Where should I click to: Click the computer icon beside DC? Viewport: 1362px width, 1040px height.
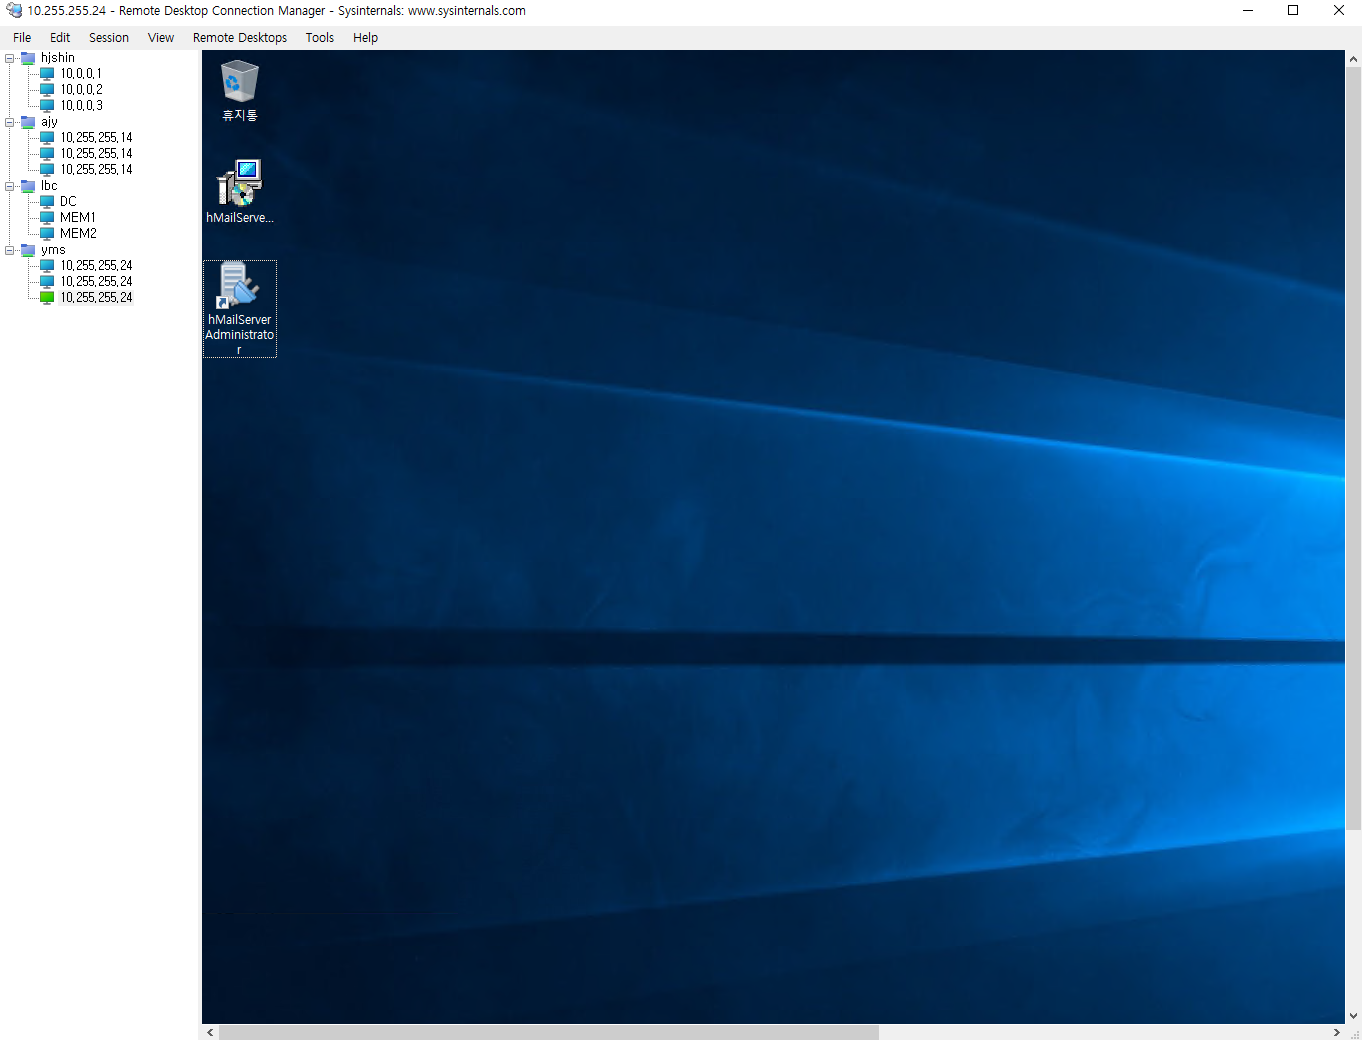[x=47, y=202]
